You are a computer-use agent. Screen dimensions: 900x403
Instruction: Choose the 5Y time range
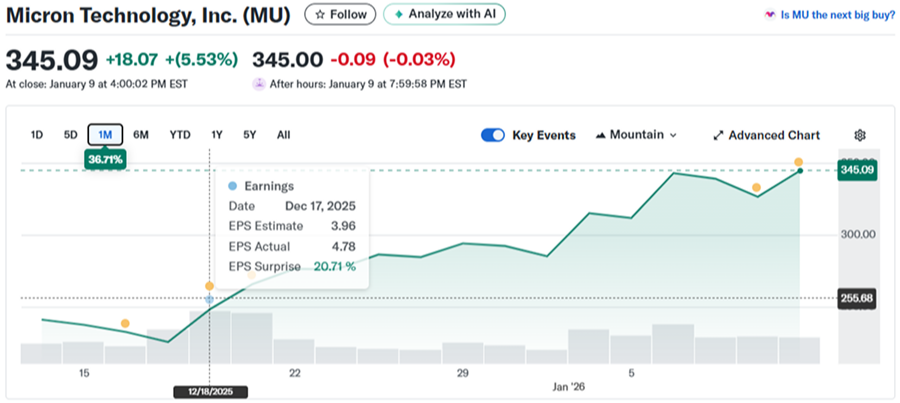[250, 135]
